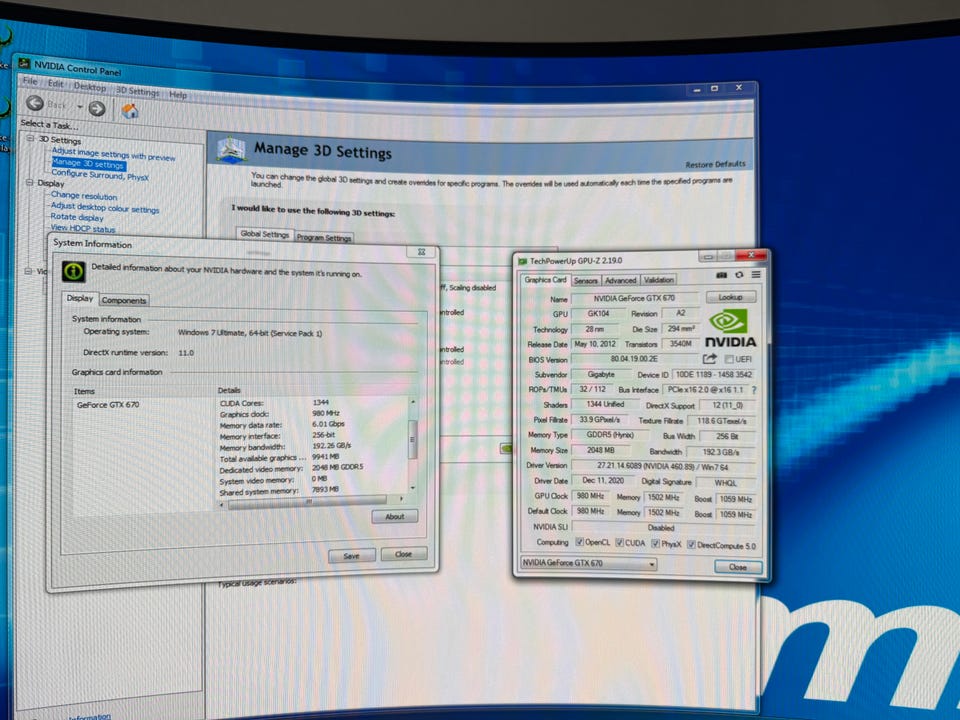Click the BIOS version share/export icon

(710, 359)
